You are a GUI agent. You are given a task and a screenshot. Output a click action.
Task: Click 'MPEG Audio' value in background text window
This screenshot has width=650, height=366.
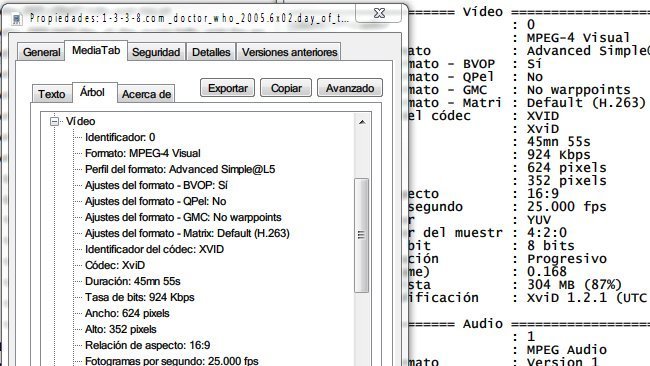pyautogui.click(x=567, y=350)
